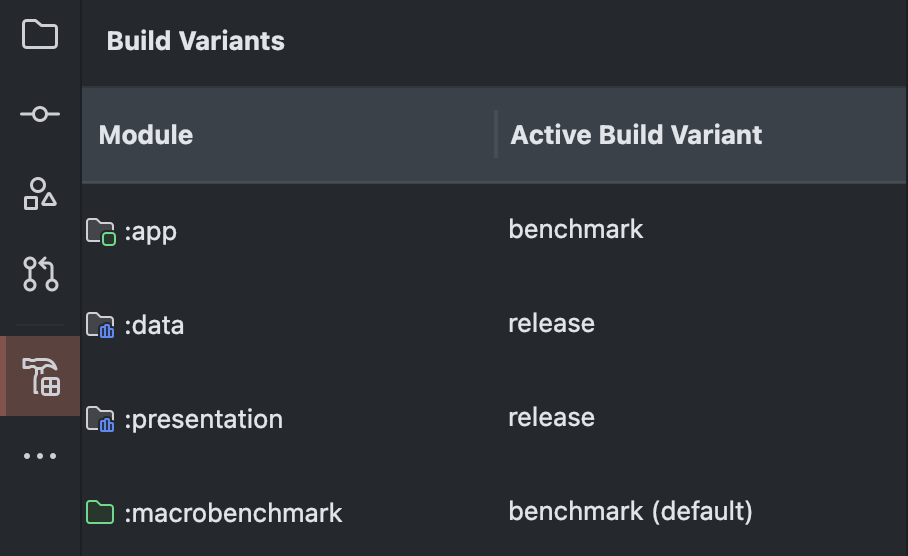This screenshot has width=908, height=556.
Task: Select the :macrobenchmark module row
Action: (x=494, y=512)
